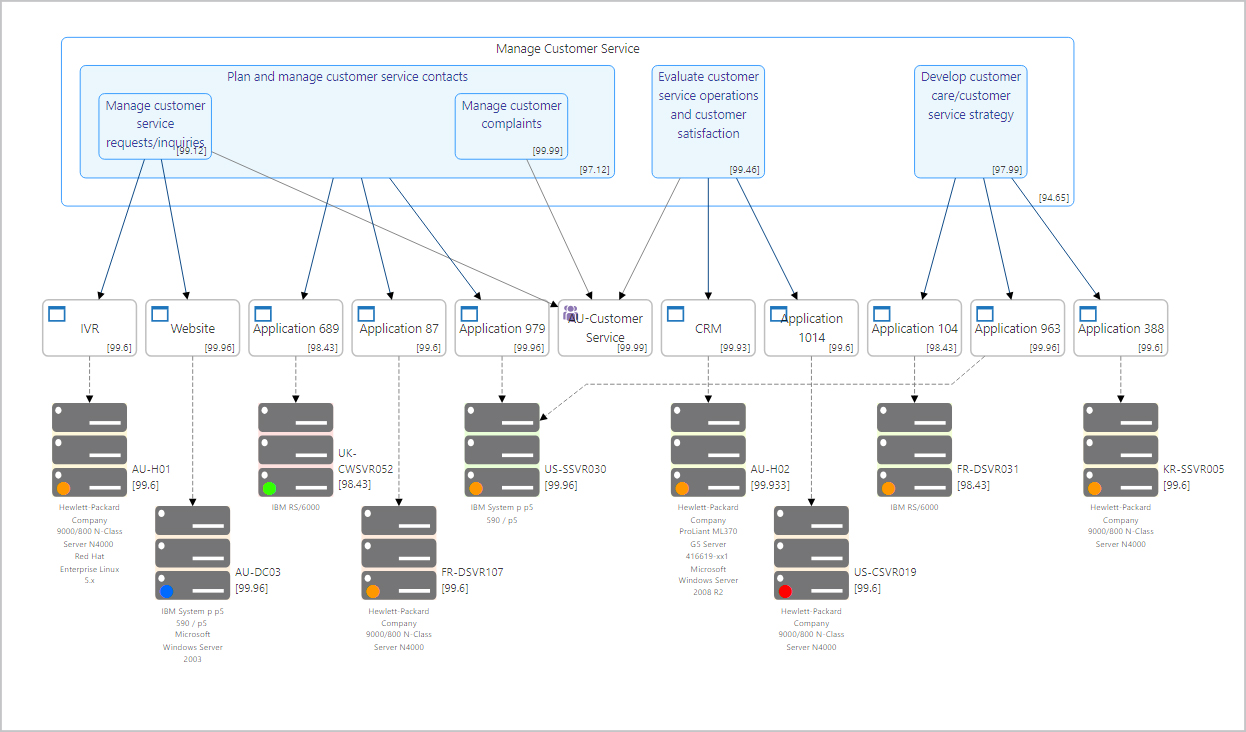The width and height of the screenshot is (1246, 732).
Task: Select the Website application node
Action: [193, 329]
